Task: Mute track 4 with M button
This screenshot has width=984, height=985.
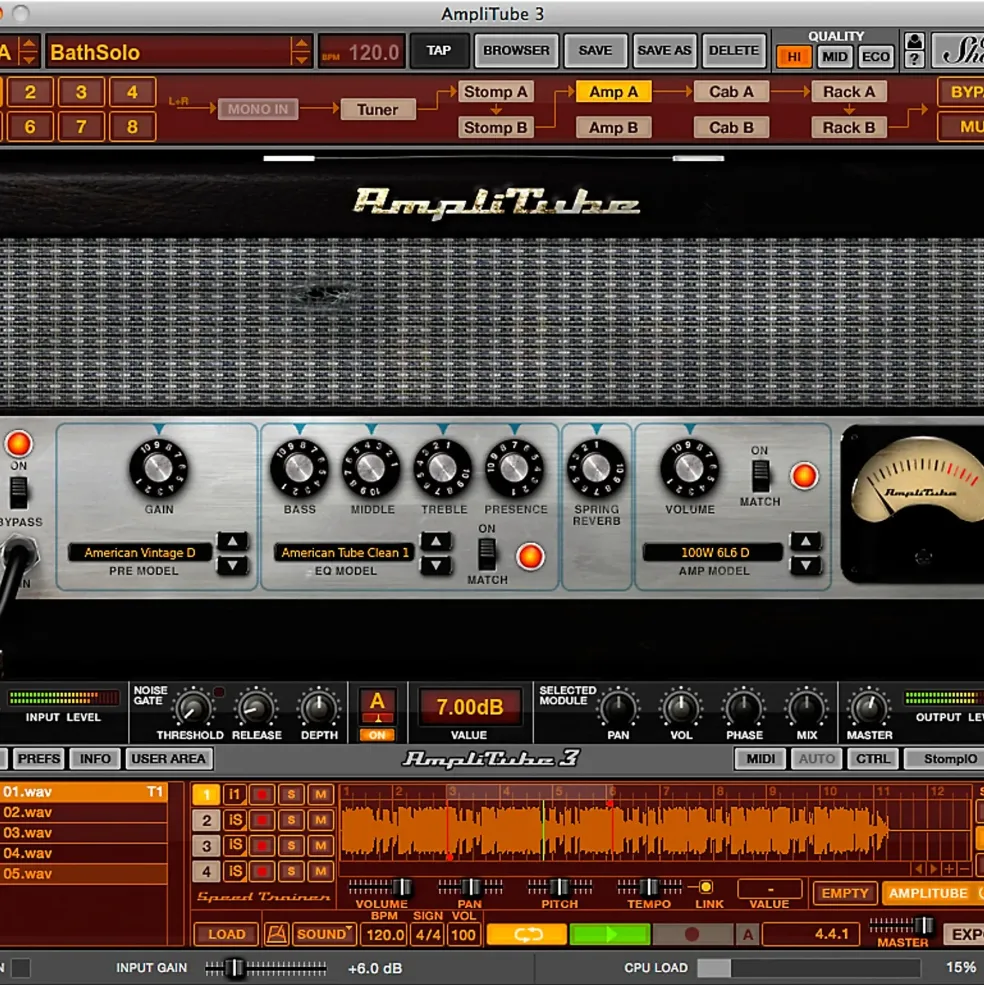Action: (x=320, y=871)
